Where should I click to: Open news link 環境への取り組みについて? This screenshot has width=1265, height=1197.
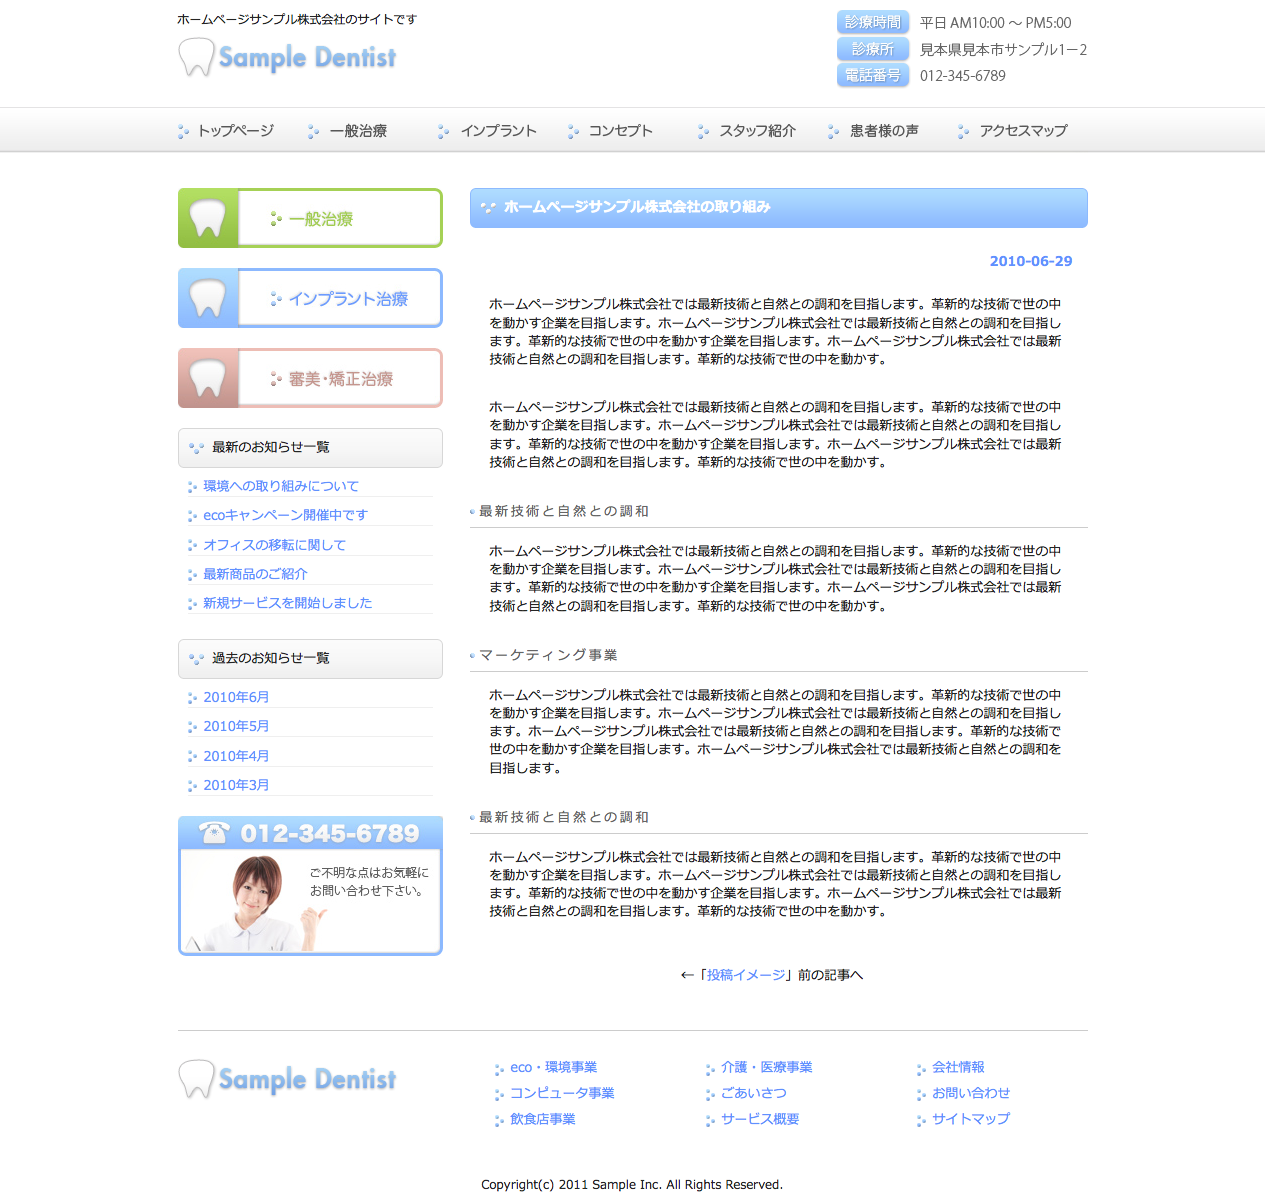pyautogui.click(x=281, y=486)
